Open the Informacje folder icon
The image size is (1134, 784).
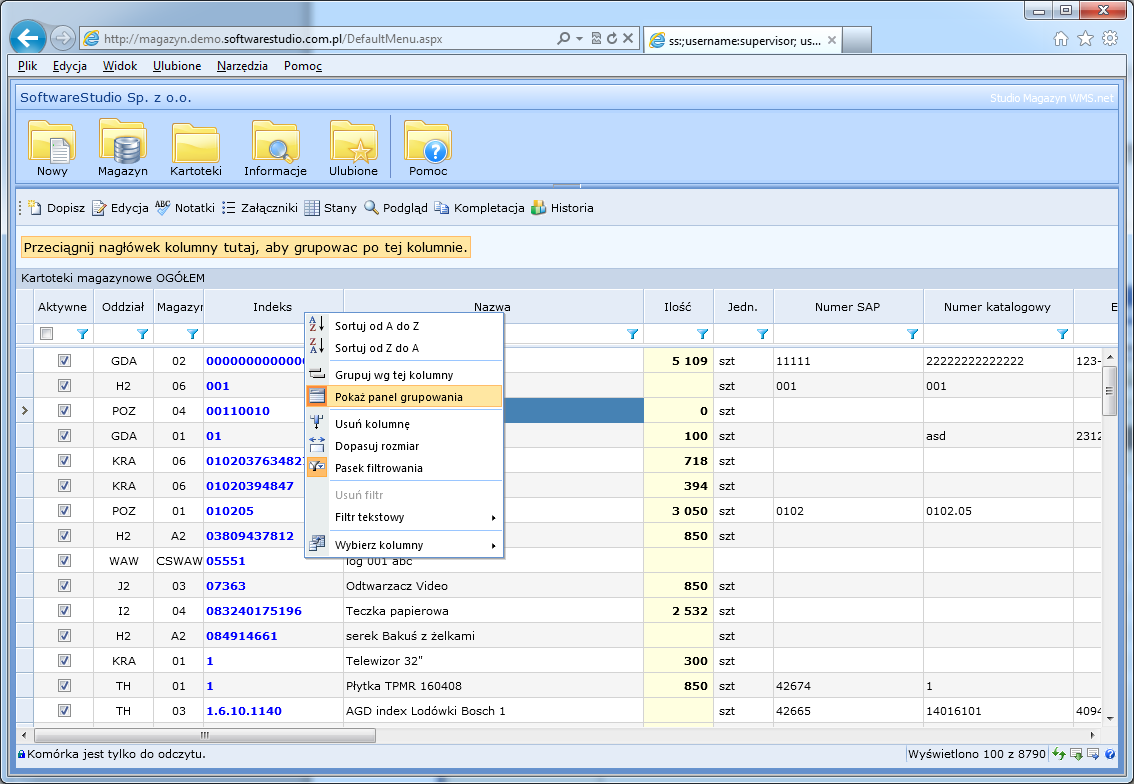coord(276,148)
